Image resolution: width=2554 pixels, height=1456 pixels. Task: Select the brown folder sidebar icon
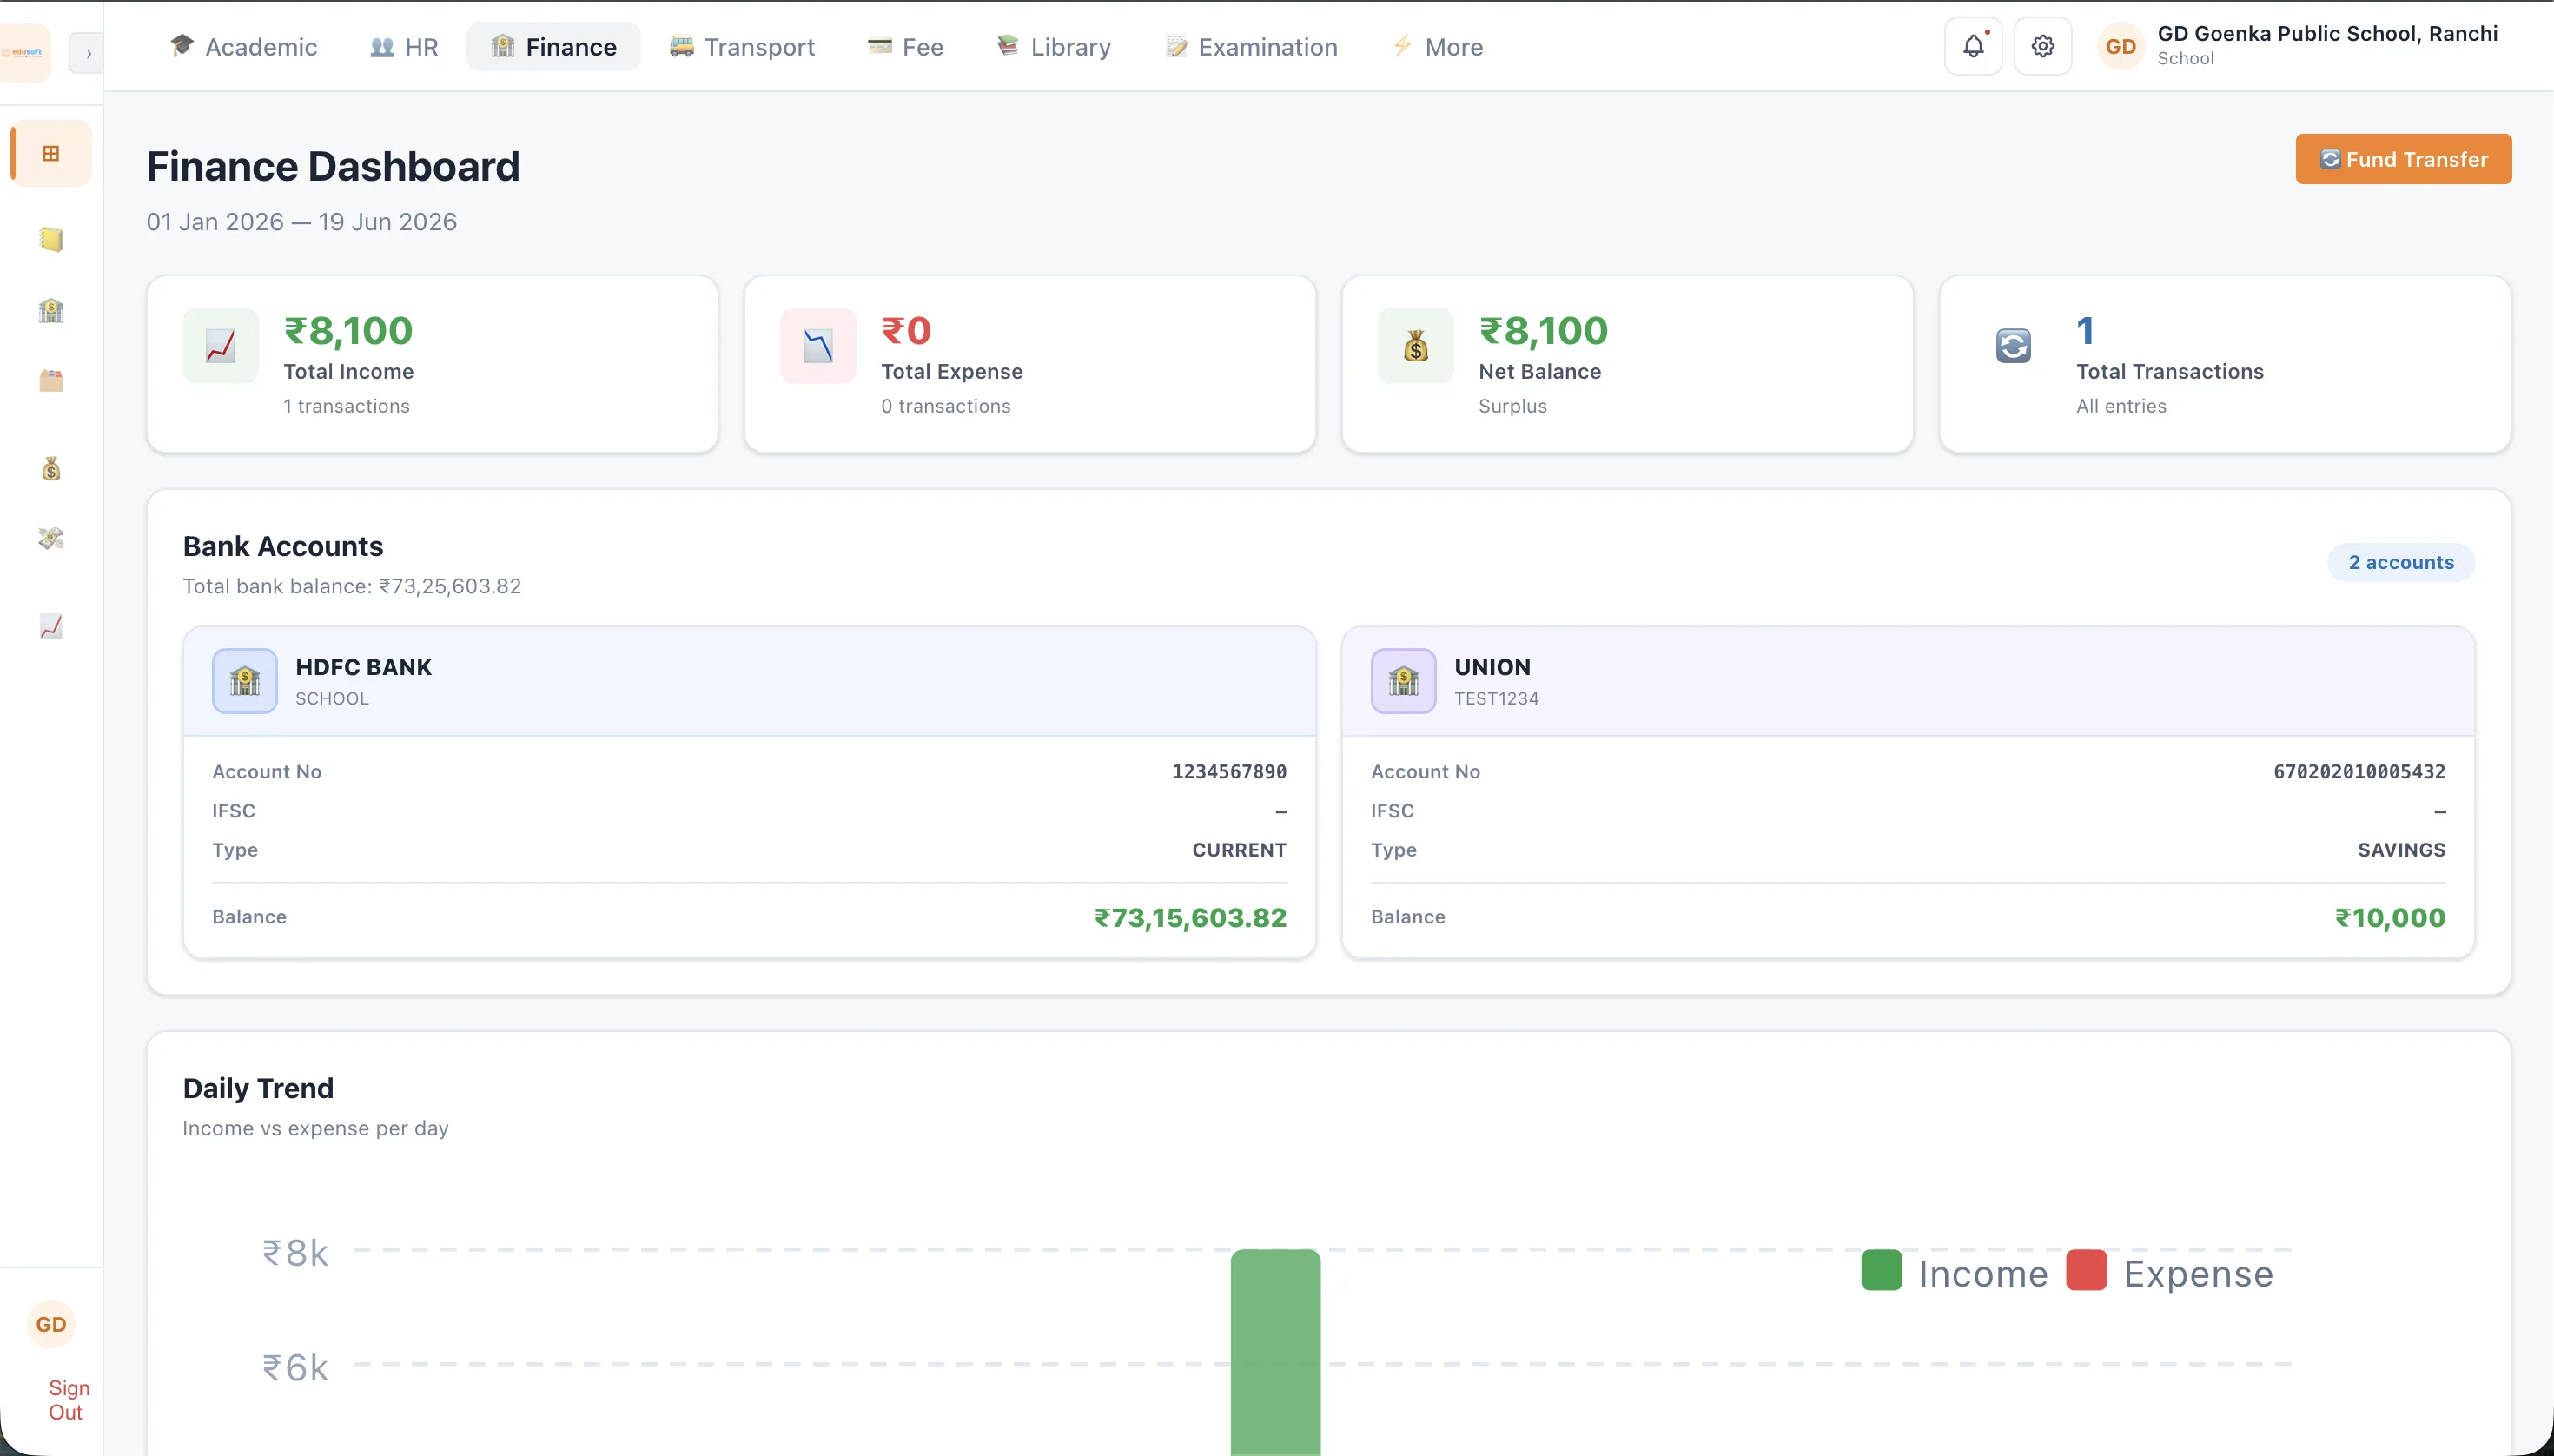(x=51, y=380)
